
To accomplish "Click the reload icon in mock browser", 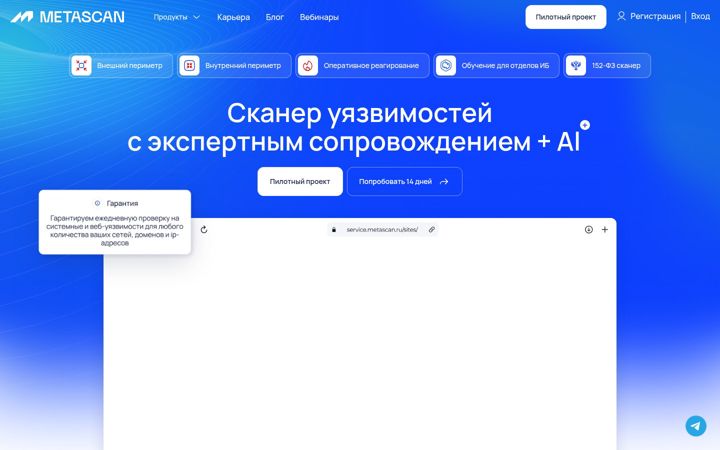I will [x=204, y=230].
